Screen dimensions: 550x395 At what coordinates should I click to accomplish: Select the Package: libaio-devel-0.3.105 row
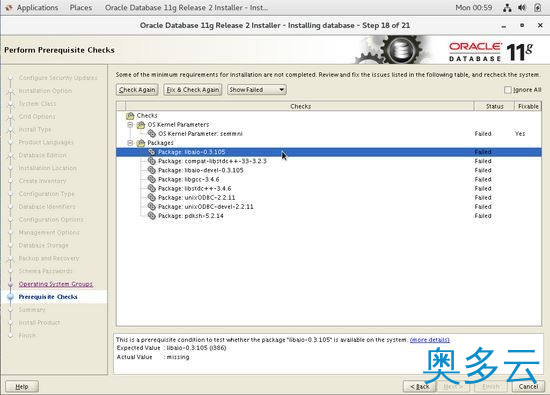pyautogui.click(x=329, y=170)
